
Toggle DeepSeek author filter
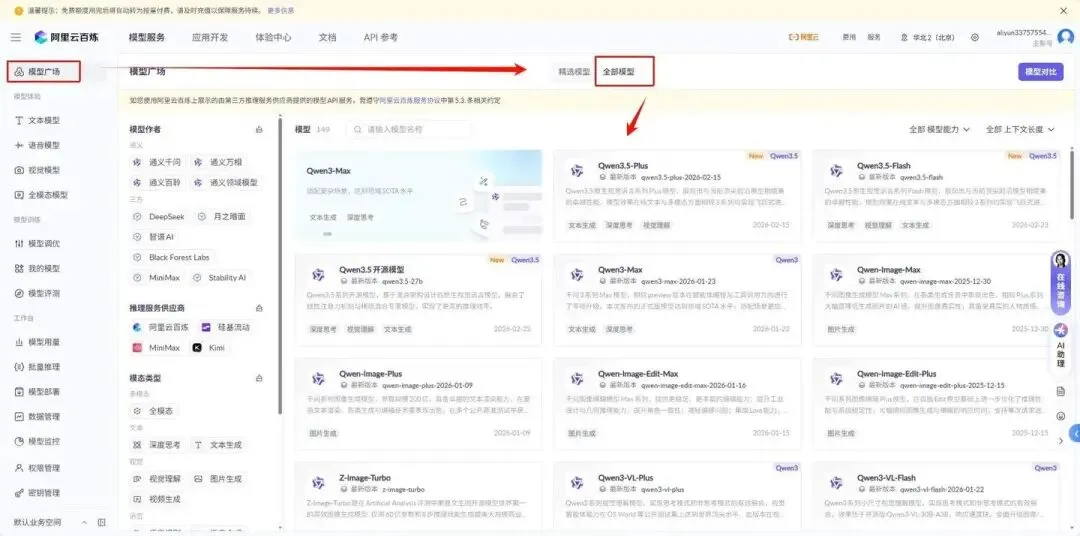(159, 216)
